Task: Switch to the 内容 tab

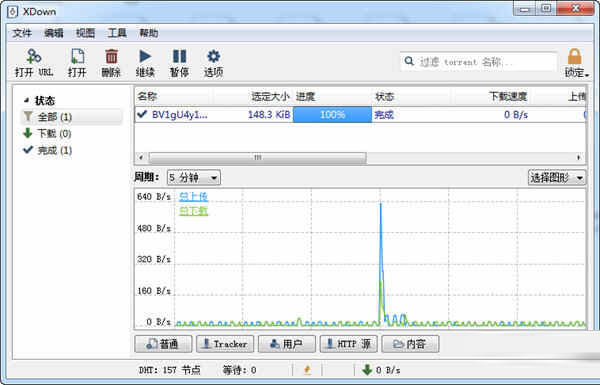Action: pyautogui.click(x=410, y=344)
